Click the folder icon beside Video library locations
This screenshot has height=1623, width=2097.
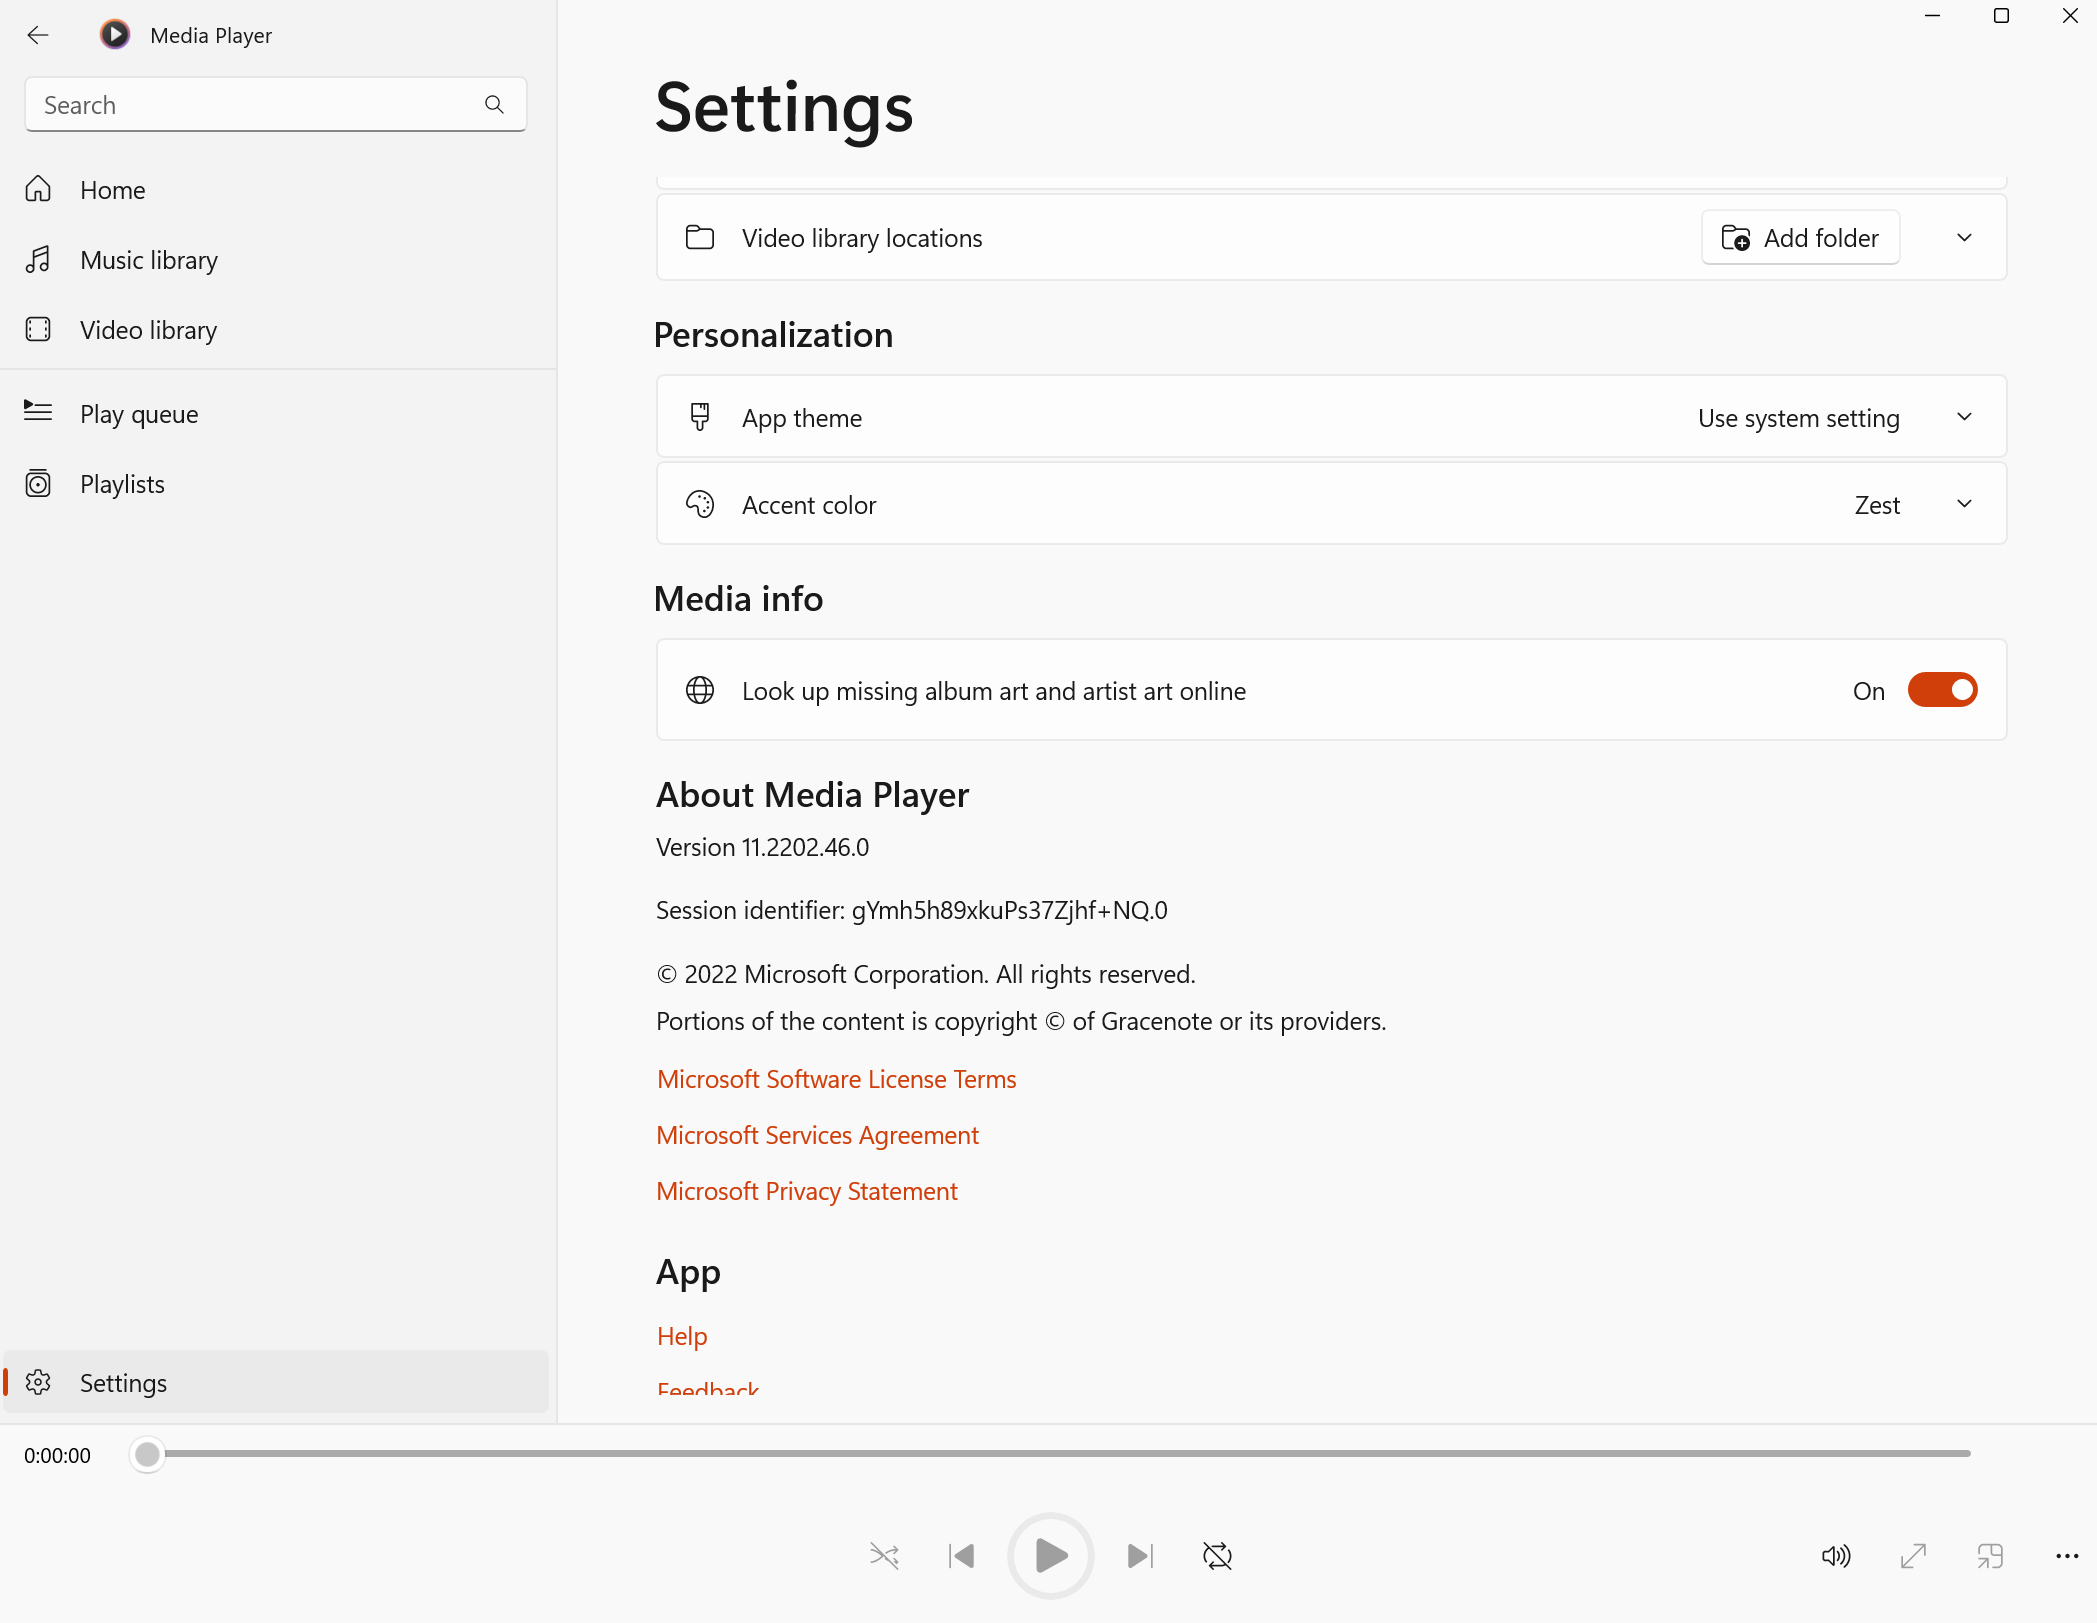pyautogui.click(x=700, y=238)
